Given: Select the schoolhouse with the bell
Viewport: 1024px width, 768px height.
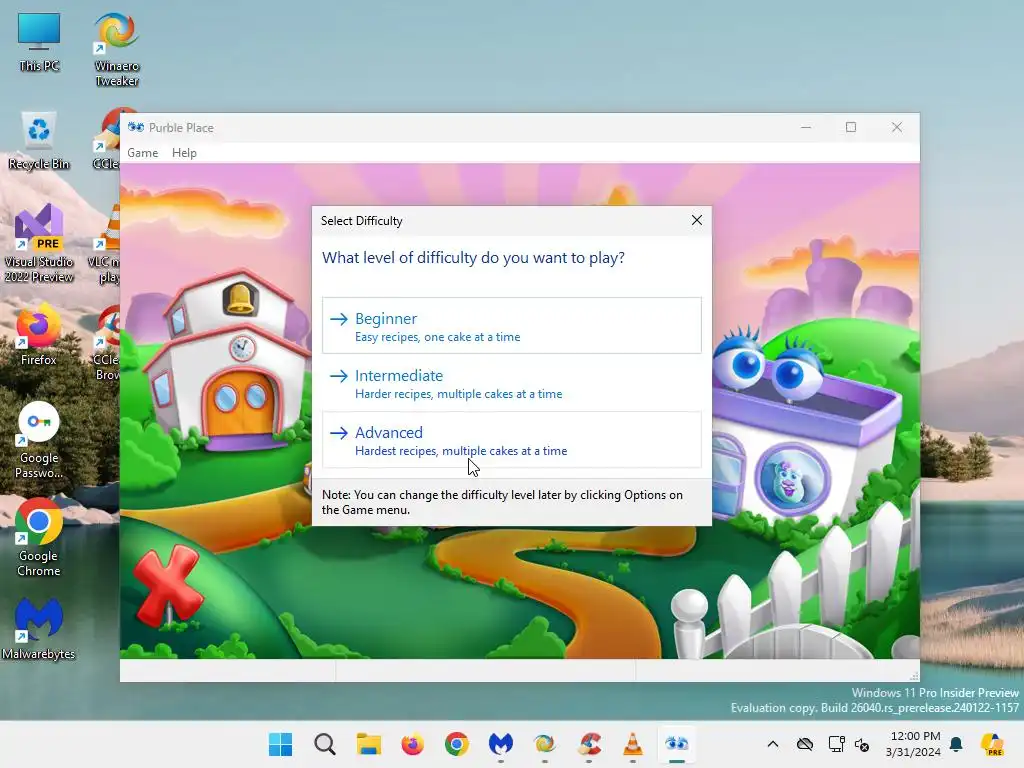Looking at the screenshot, I should pos(227,360).
